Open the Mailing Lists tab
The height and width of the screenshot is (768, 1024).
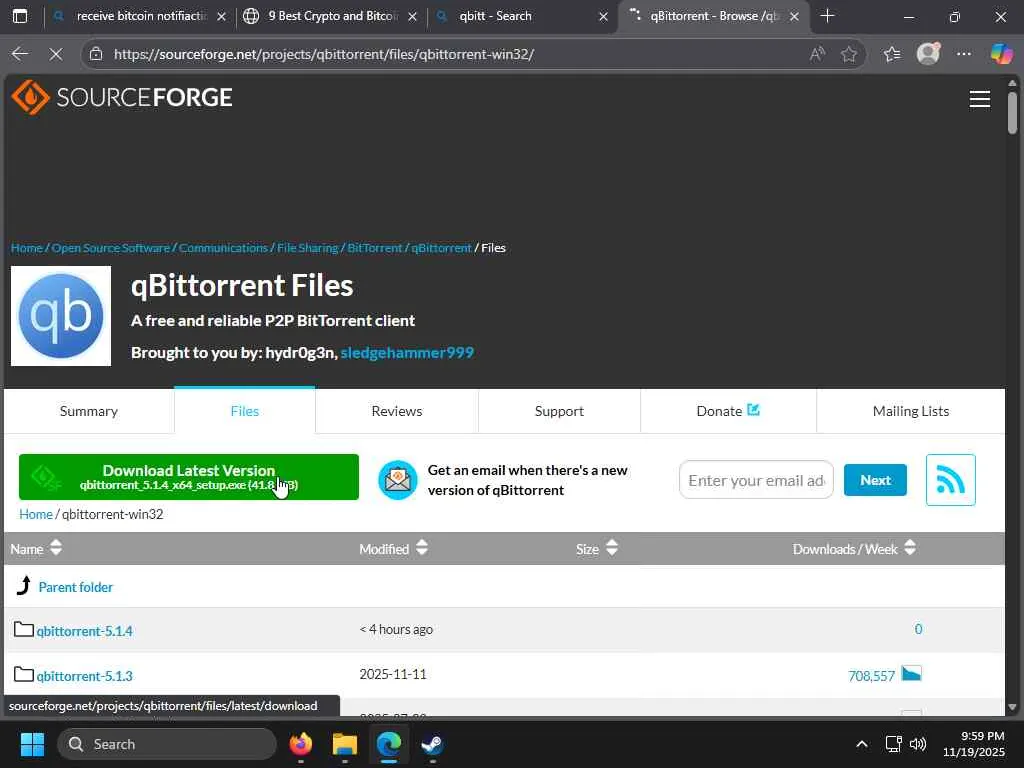click(910, 411)
